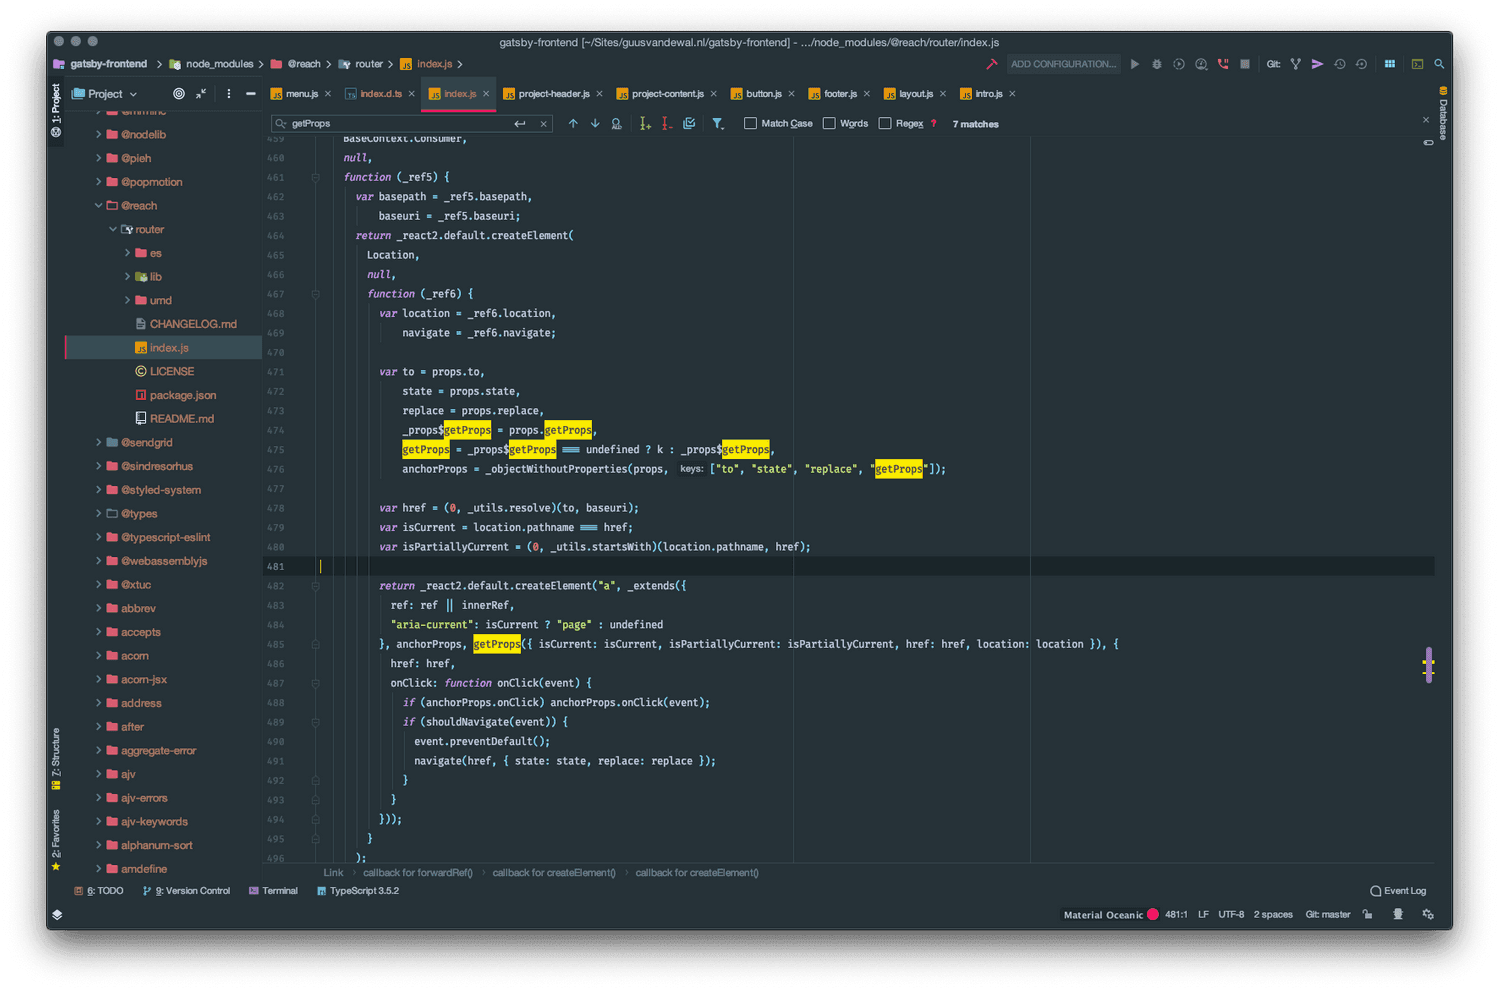
Task: Open the Terminal tool window
Action: point(272,890)
